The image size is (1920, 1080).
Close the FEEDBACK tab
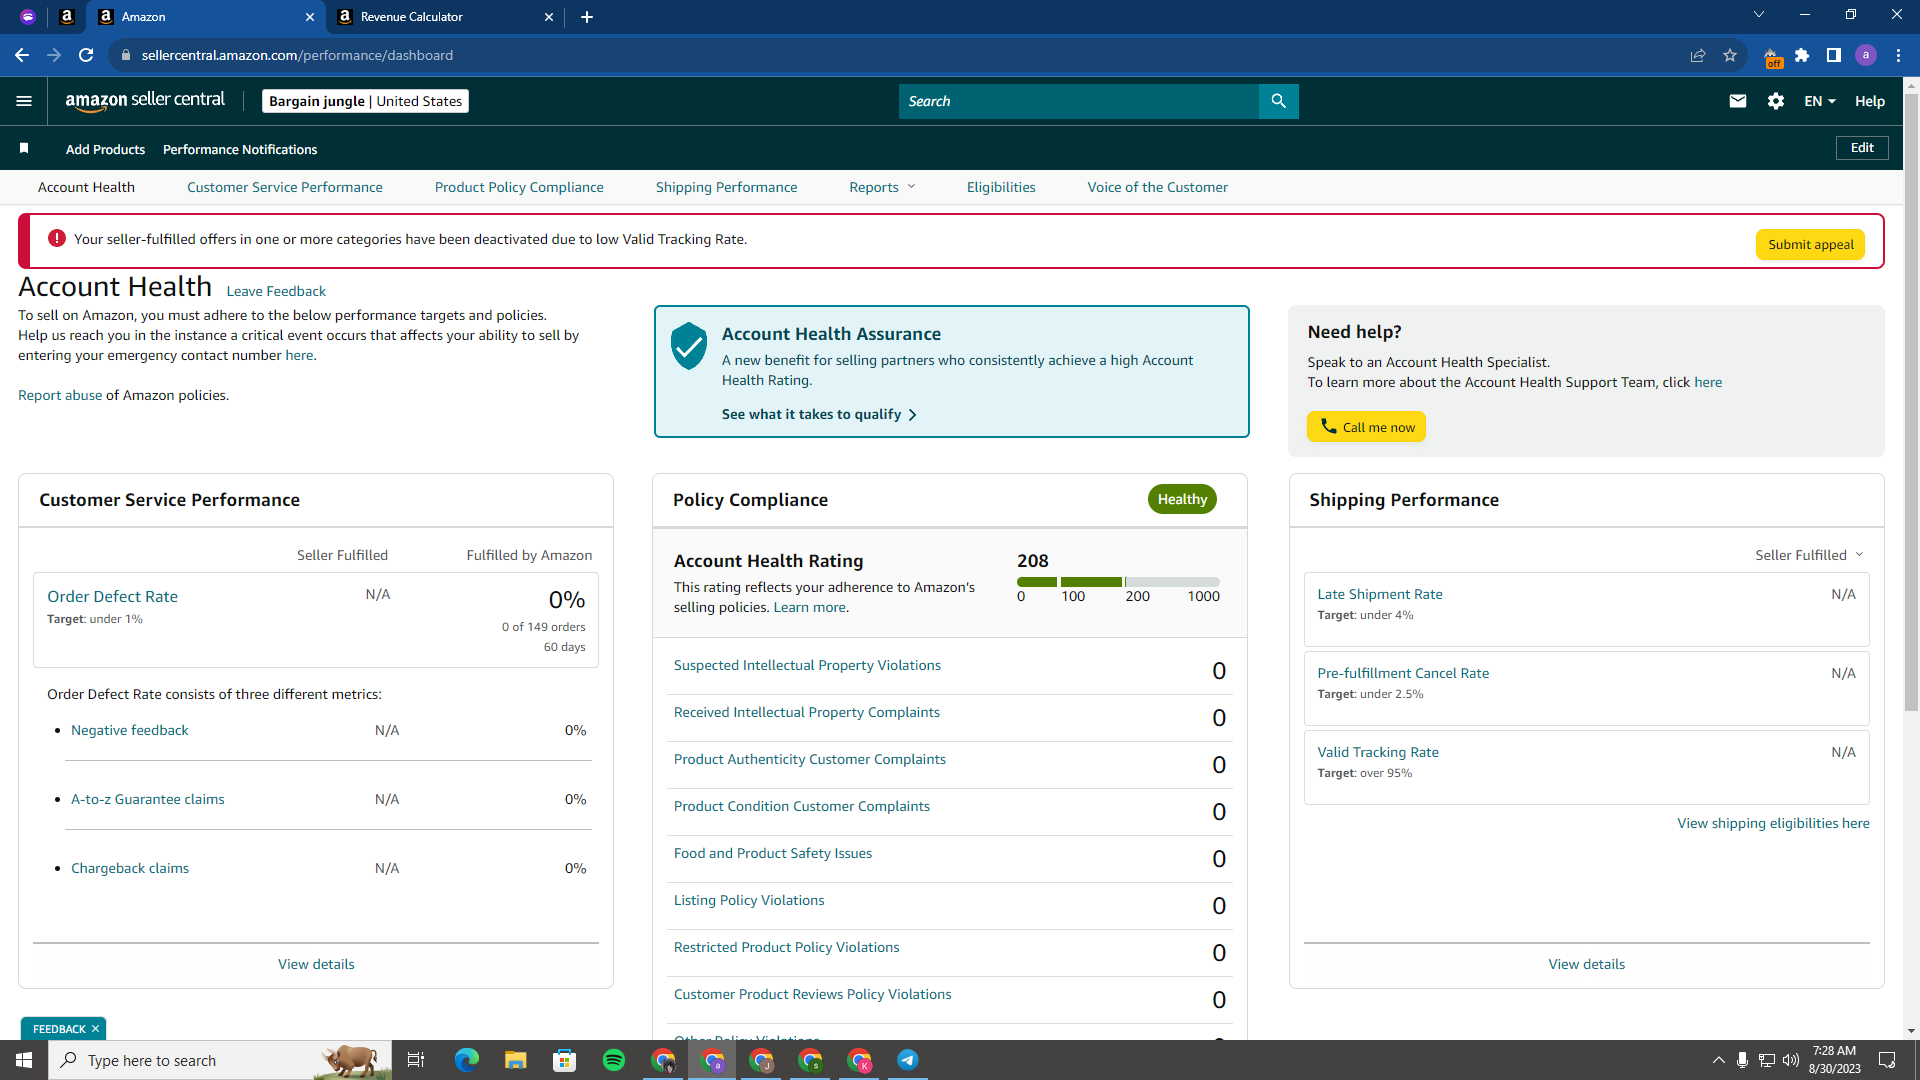coord(96,1029)
